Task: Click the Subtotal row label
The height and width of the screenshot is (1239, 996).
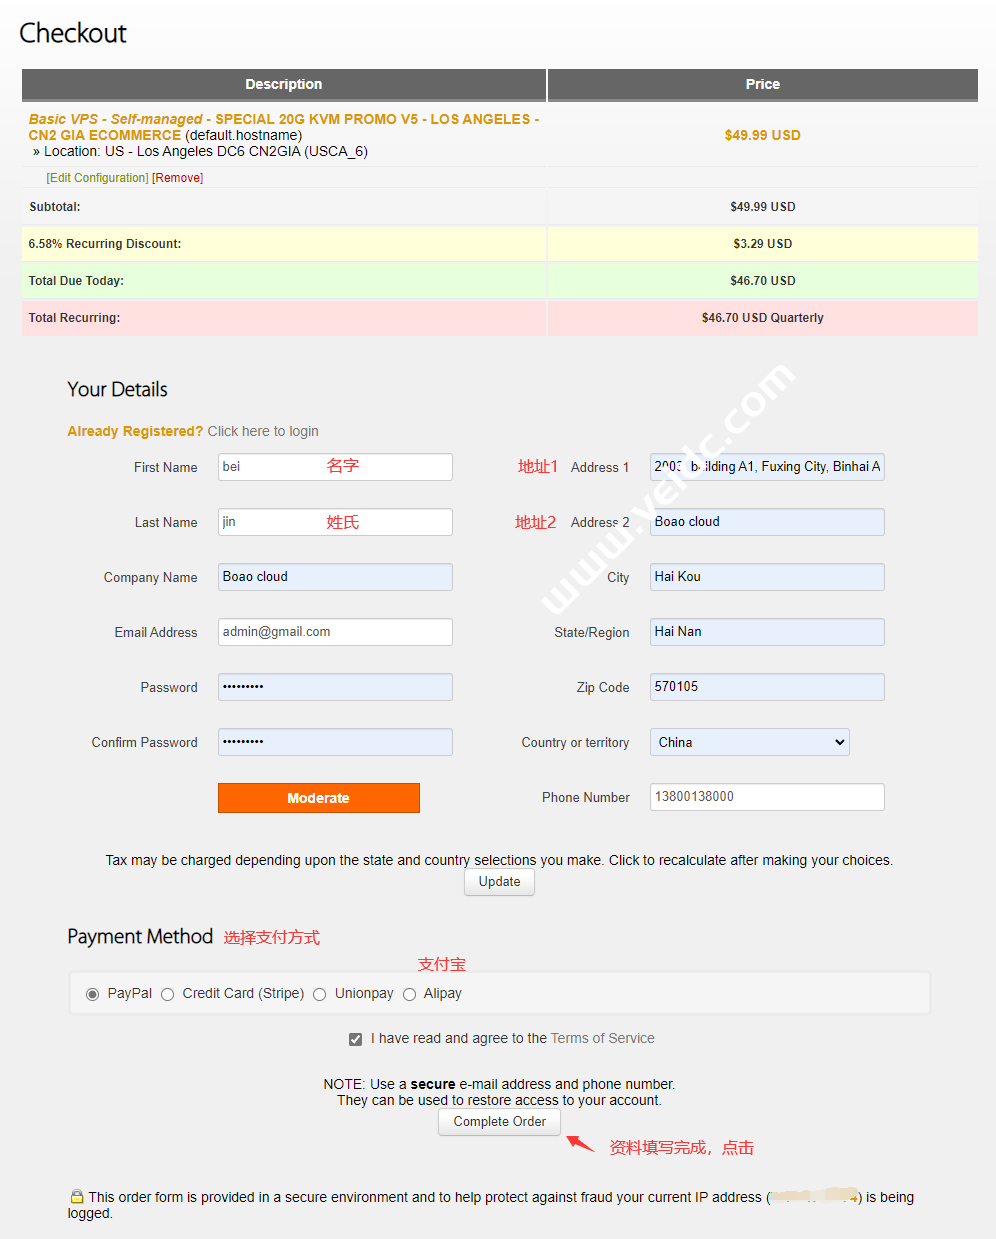Action: pos(55,207)
